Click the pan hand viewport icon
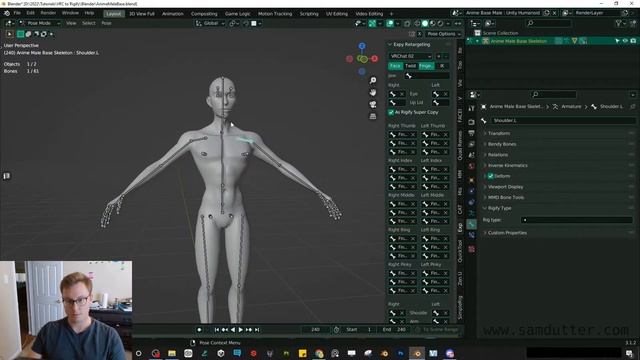This screenshot has height=360, width=640. tap(373, 92)
